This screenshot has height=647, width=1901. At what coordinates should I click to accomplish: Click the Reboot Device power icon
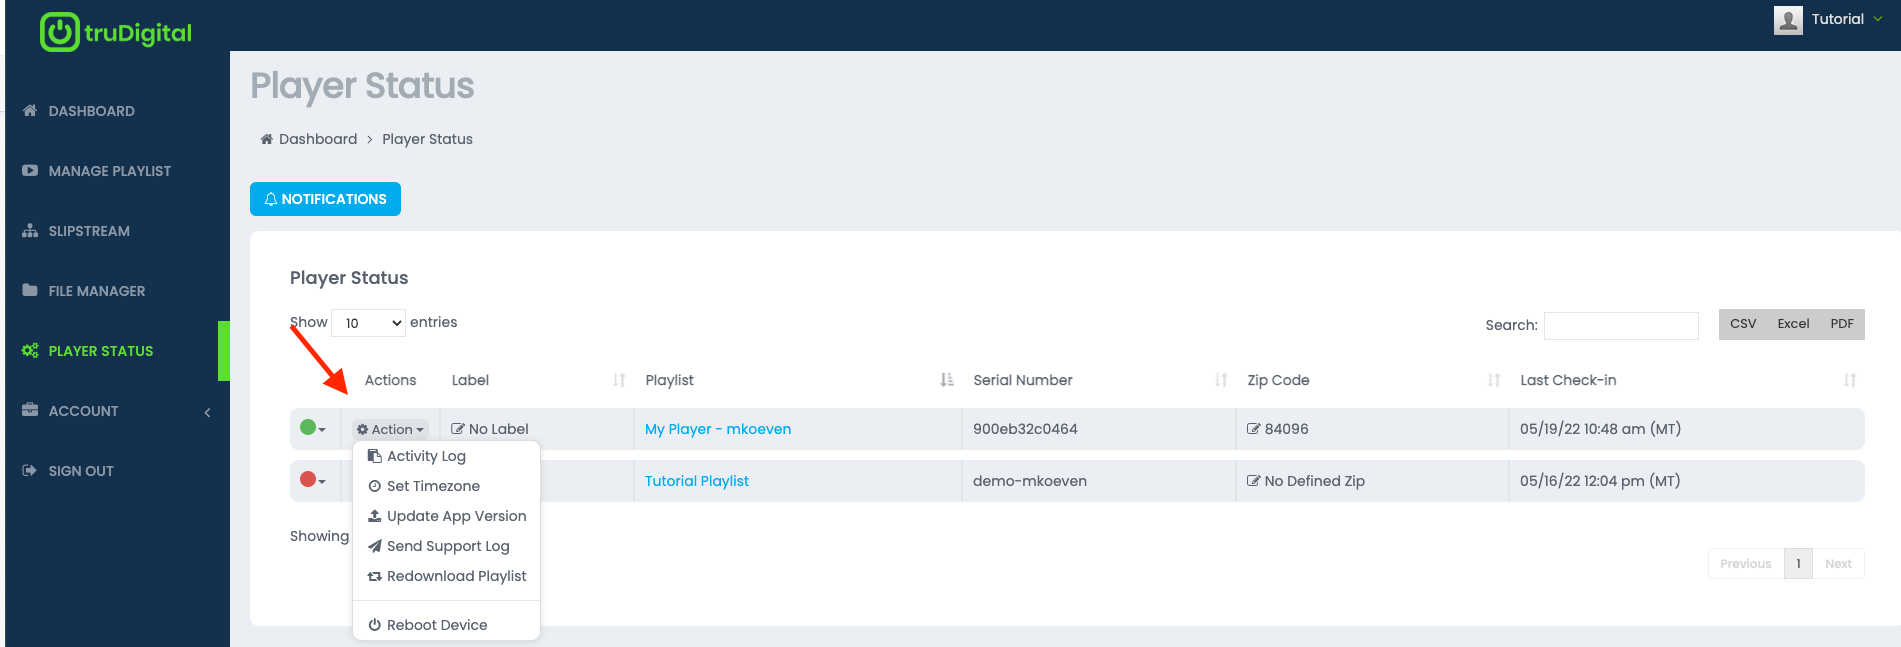coord(375,625)
